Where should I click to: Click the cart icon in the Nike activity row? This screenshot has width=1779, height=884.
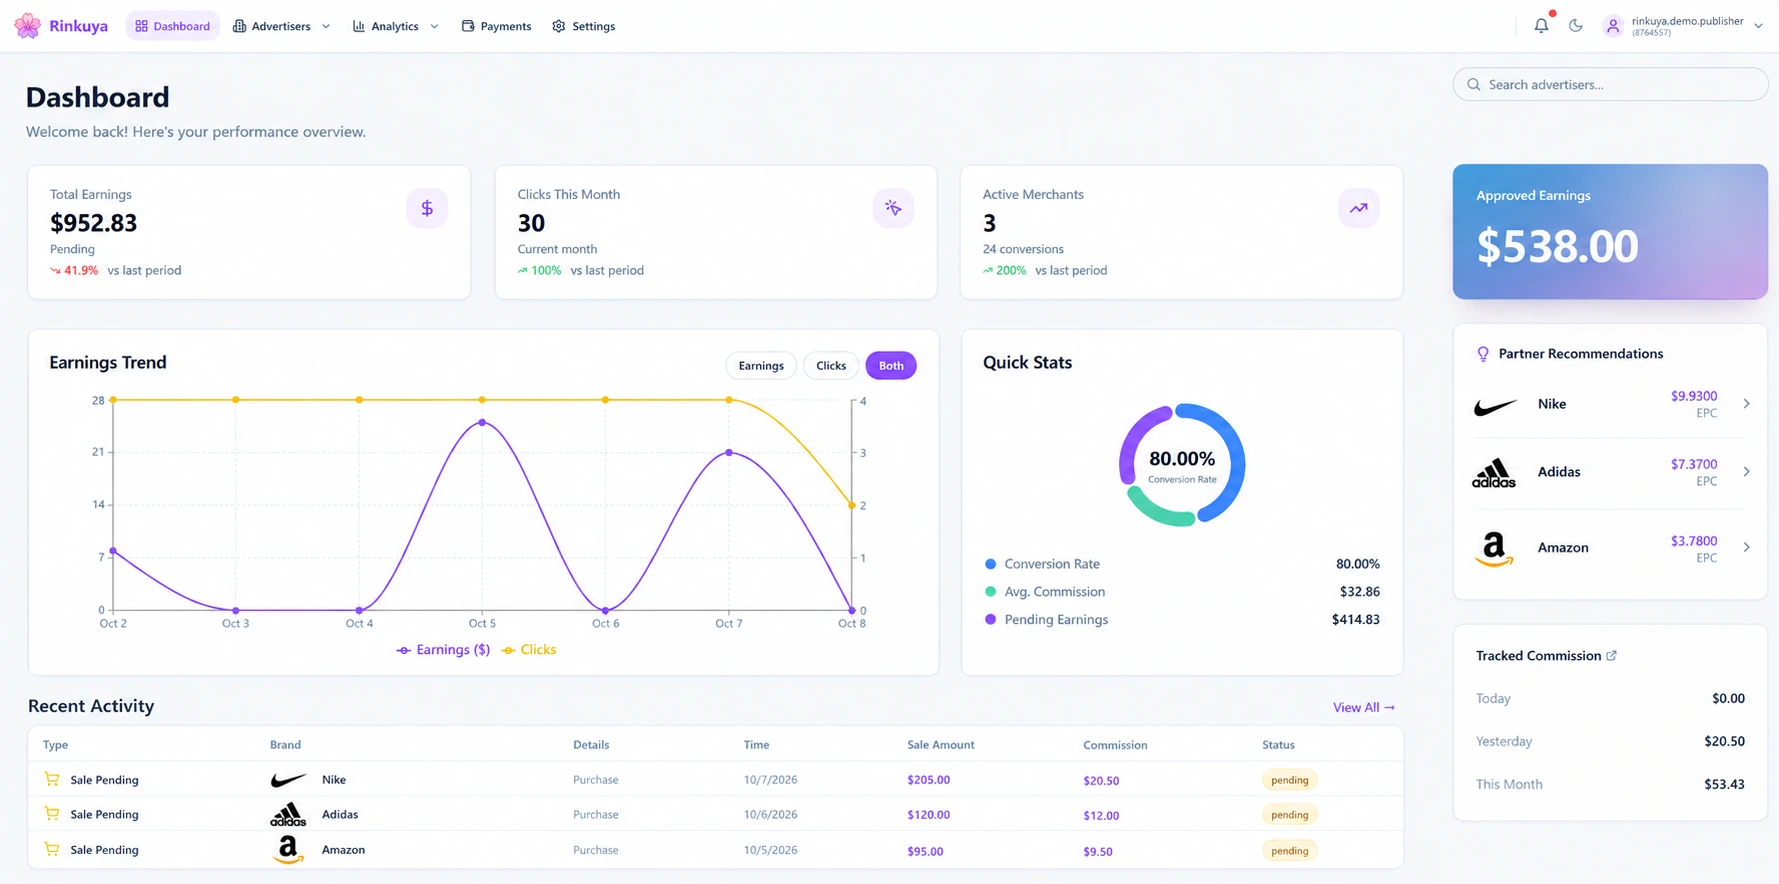click(52, 779)
